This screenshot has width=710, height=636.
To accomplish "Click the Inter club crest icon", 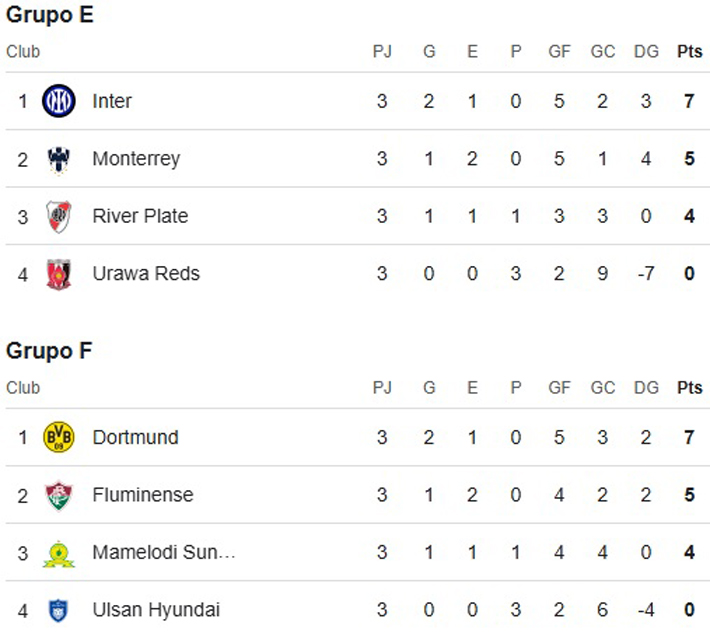I will click(59, 101).
